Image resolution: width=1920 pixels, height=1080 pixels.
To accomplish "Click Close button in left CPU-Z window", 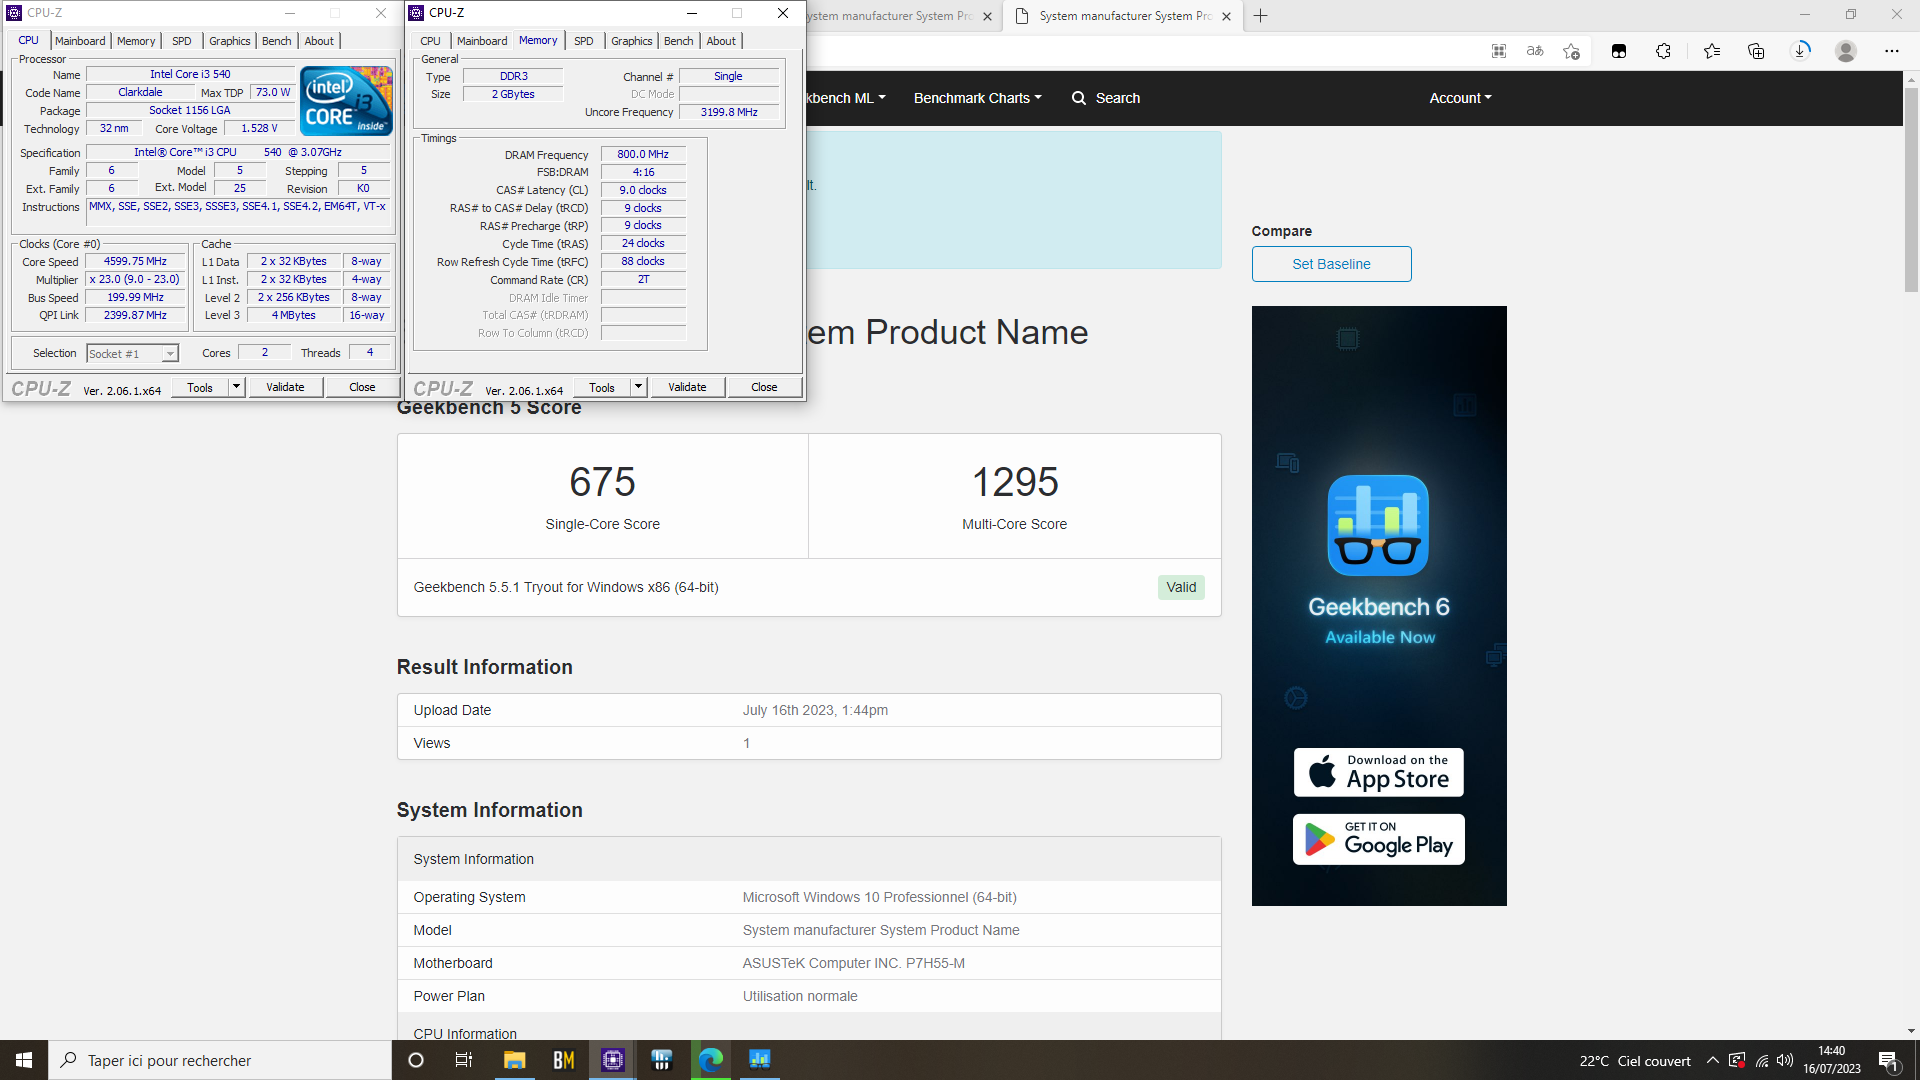I will point(362,387).
